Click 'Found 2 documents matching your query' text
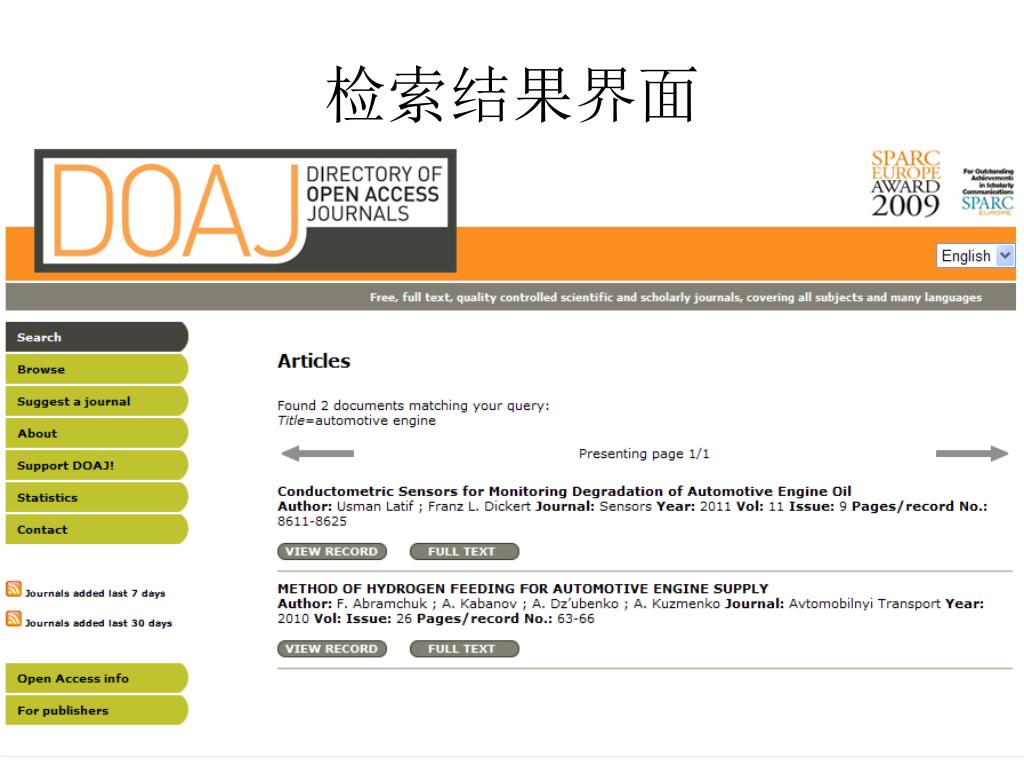 pyautogui.click(x=413, y=406)
